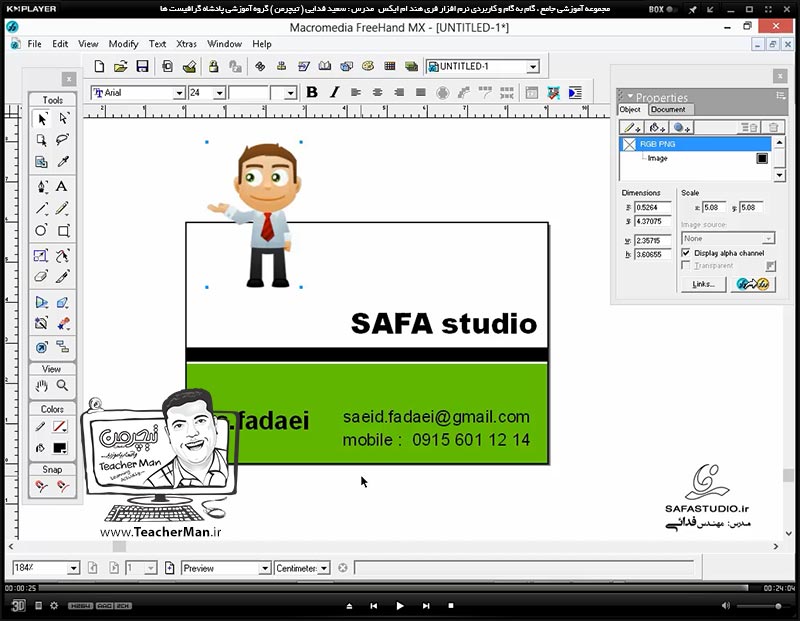
Task: Apply Italic text formatting
Action: [x=334, y=92]
